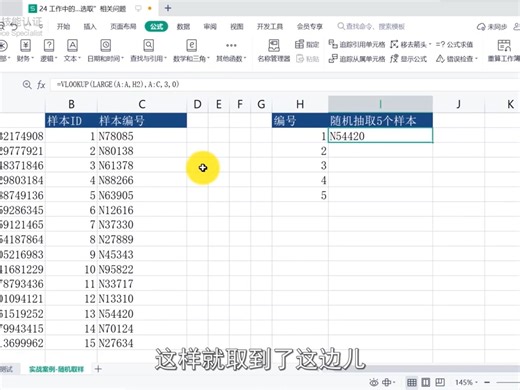520x390 pixels.
Task: Select cell containing N27634
Action: pyautogui.click(x=142, y=343)
